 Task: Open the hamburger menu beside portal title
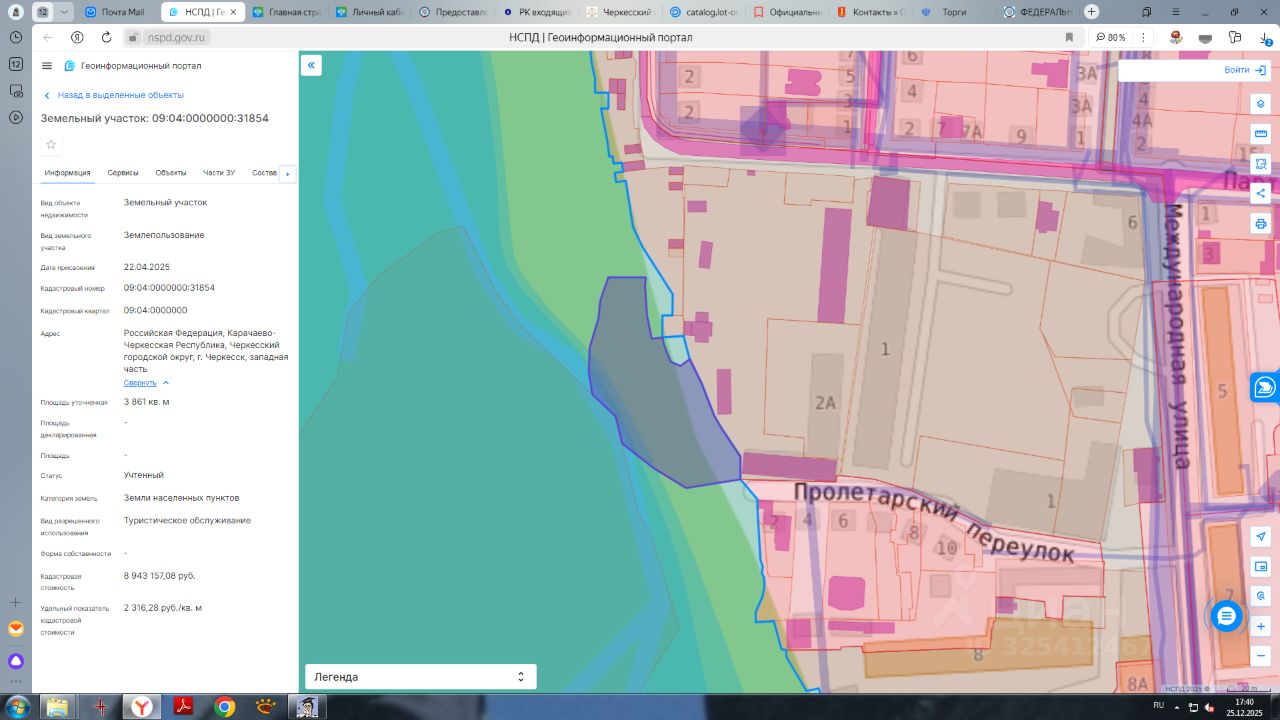47,66
